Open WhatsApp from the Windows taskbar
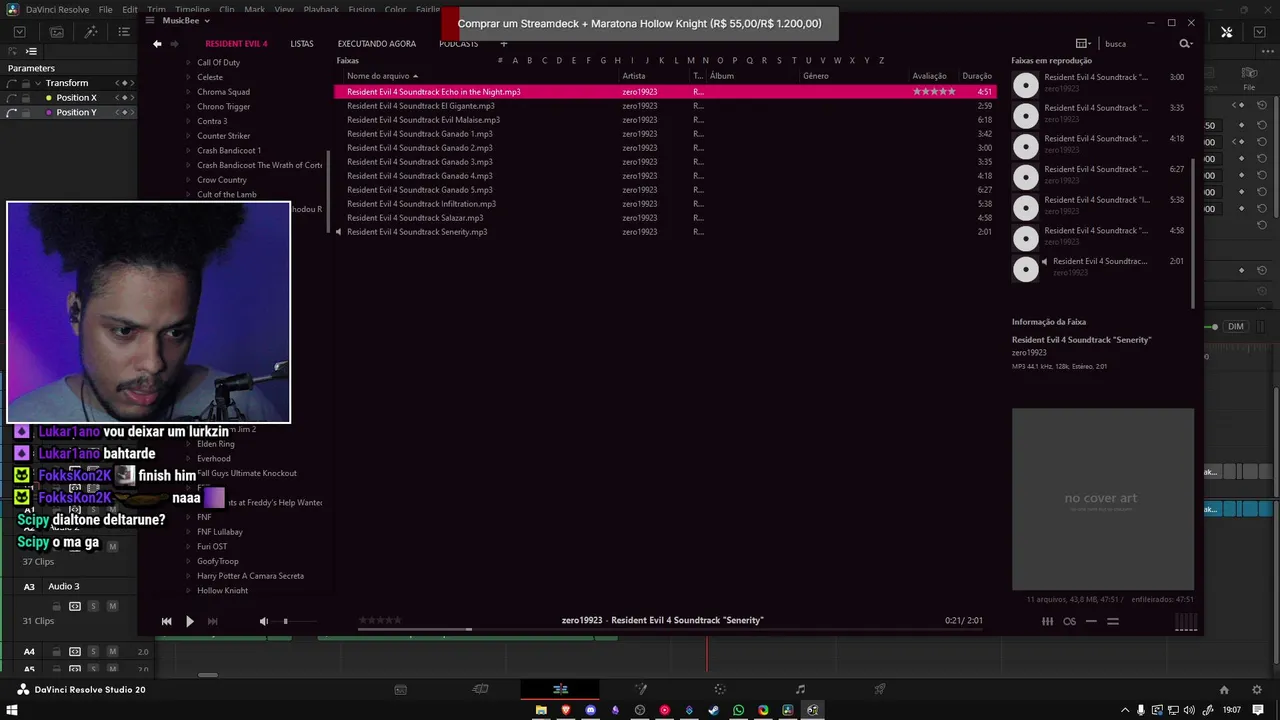This screenshot has height=720, width=1280. tap(738, 710)
